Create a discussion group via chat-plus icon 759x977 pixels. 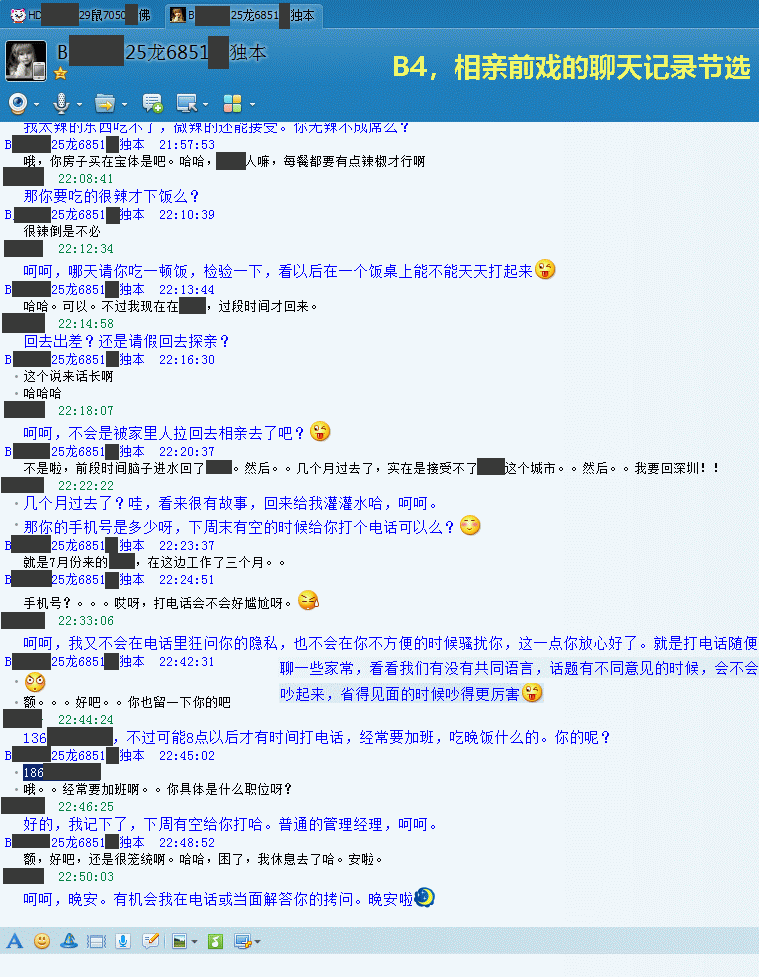pyautogui.click(x=152, y=103)
